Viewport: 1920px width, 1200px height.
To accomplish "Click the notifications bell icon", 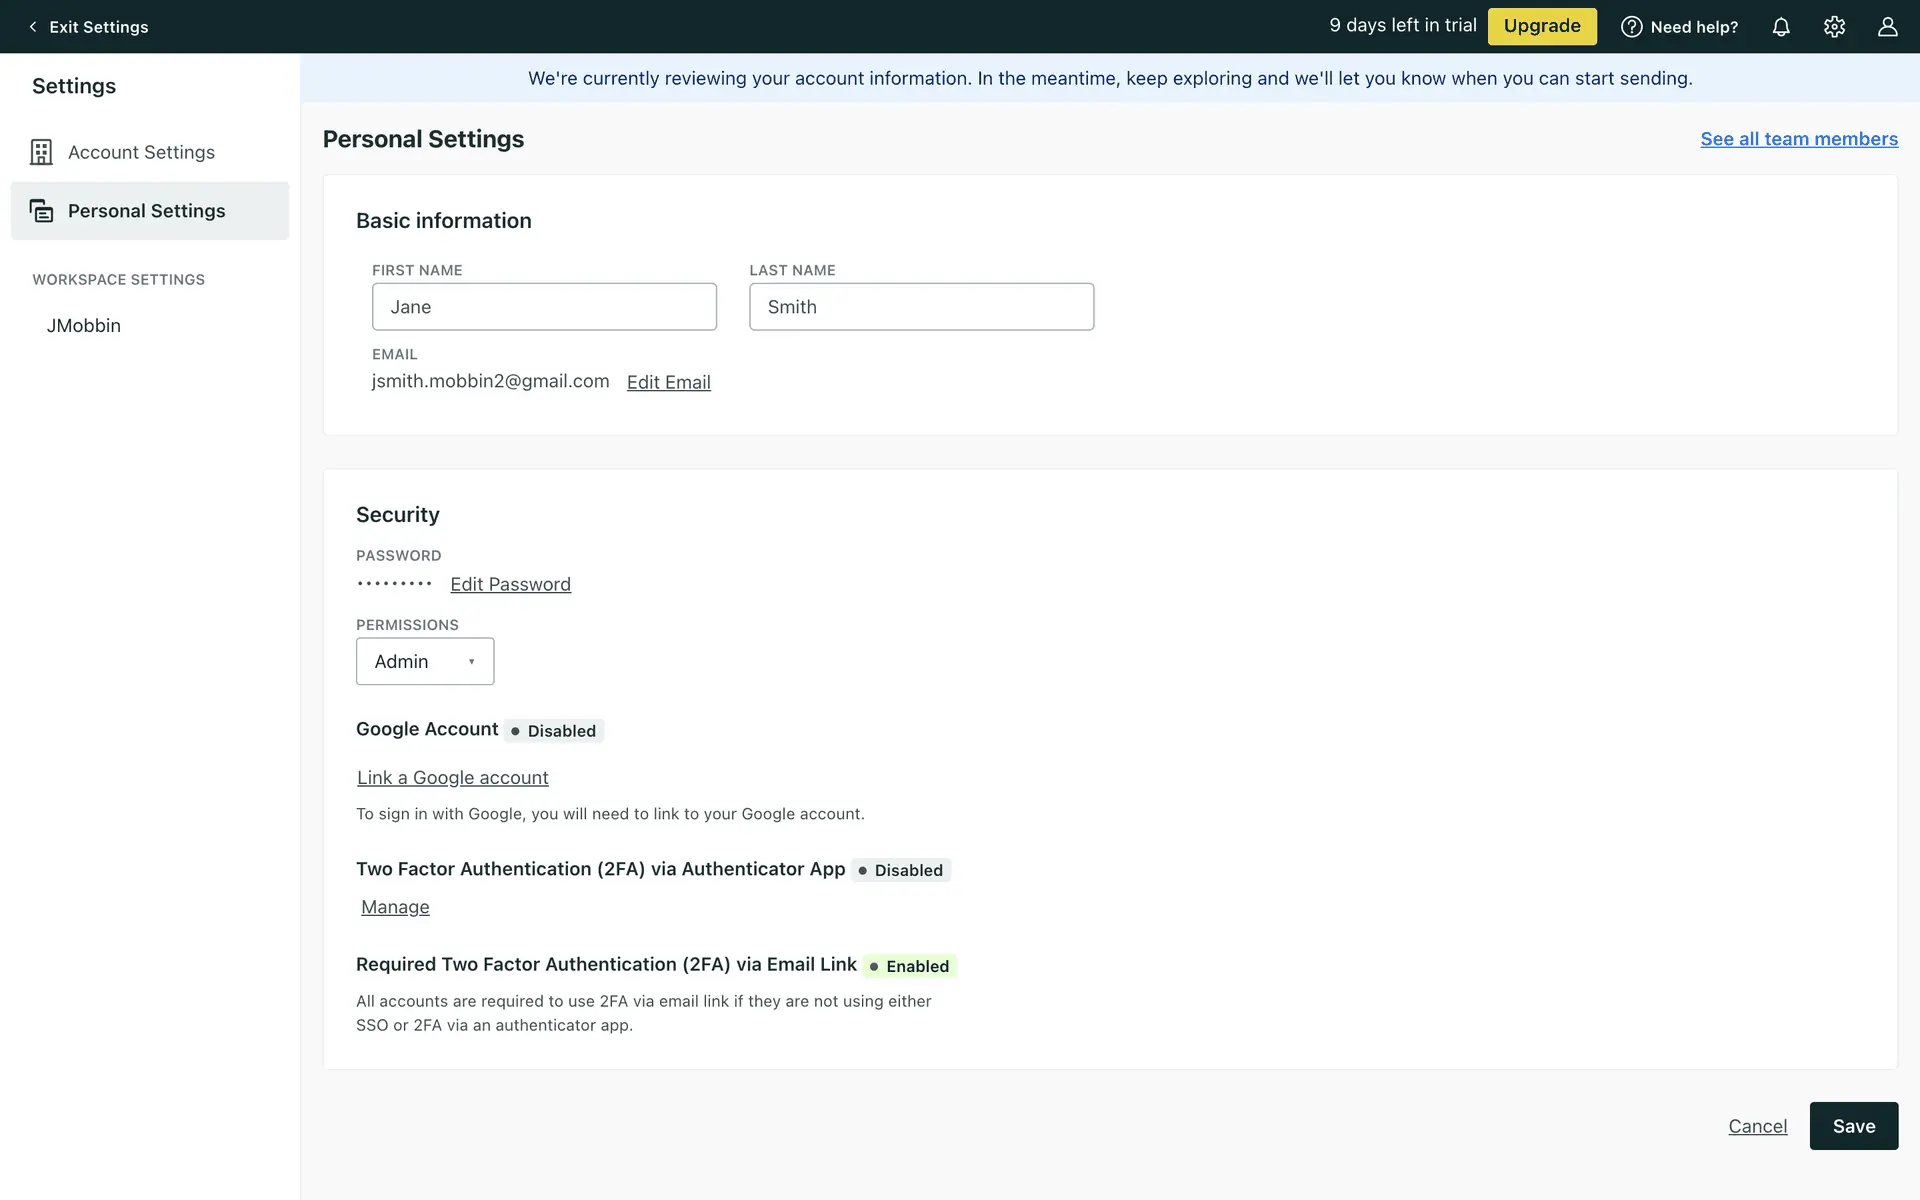I will tap(1781, 27).
